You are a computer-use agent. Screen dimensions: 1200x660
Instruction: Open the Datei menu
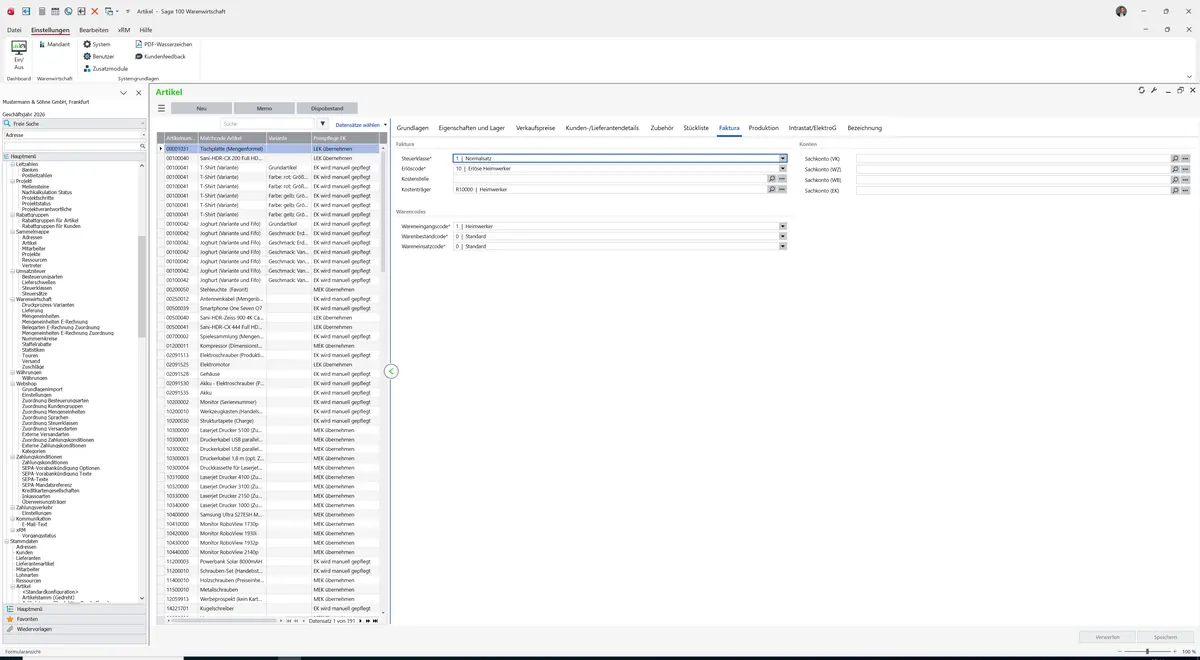point(14,30)
